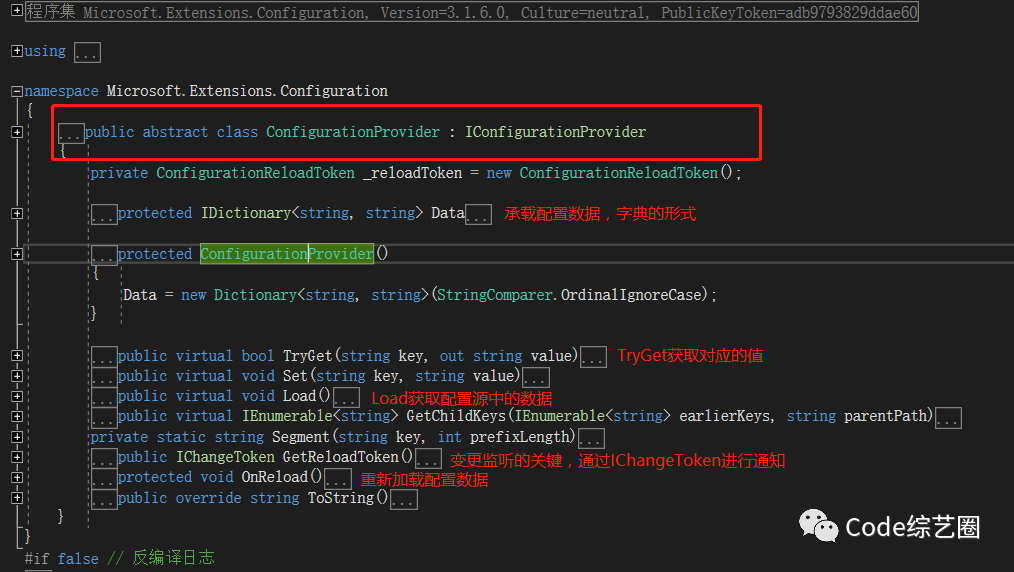Click the abstract keyword in class declaration
1014x572 pixels.
(x=175, y=132)
